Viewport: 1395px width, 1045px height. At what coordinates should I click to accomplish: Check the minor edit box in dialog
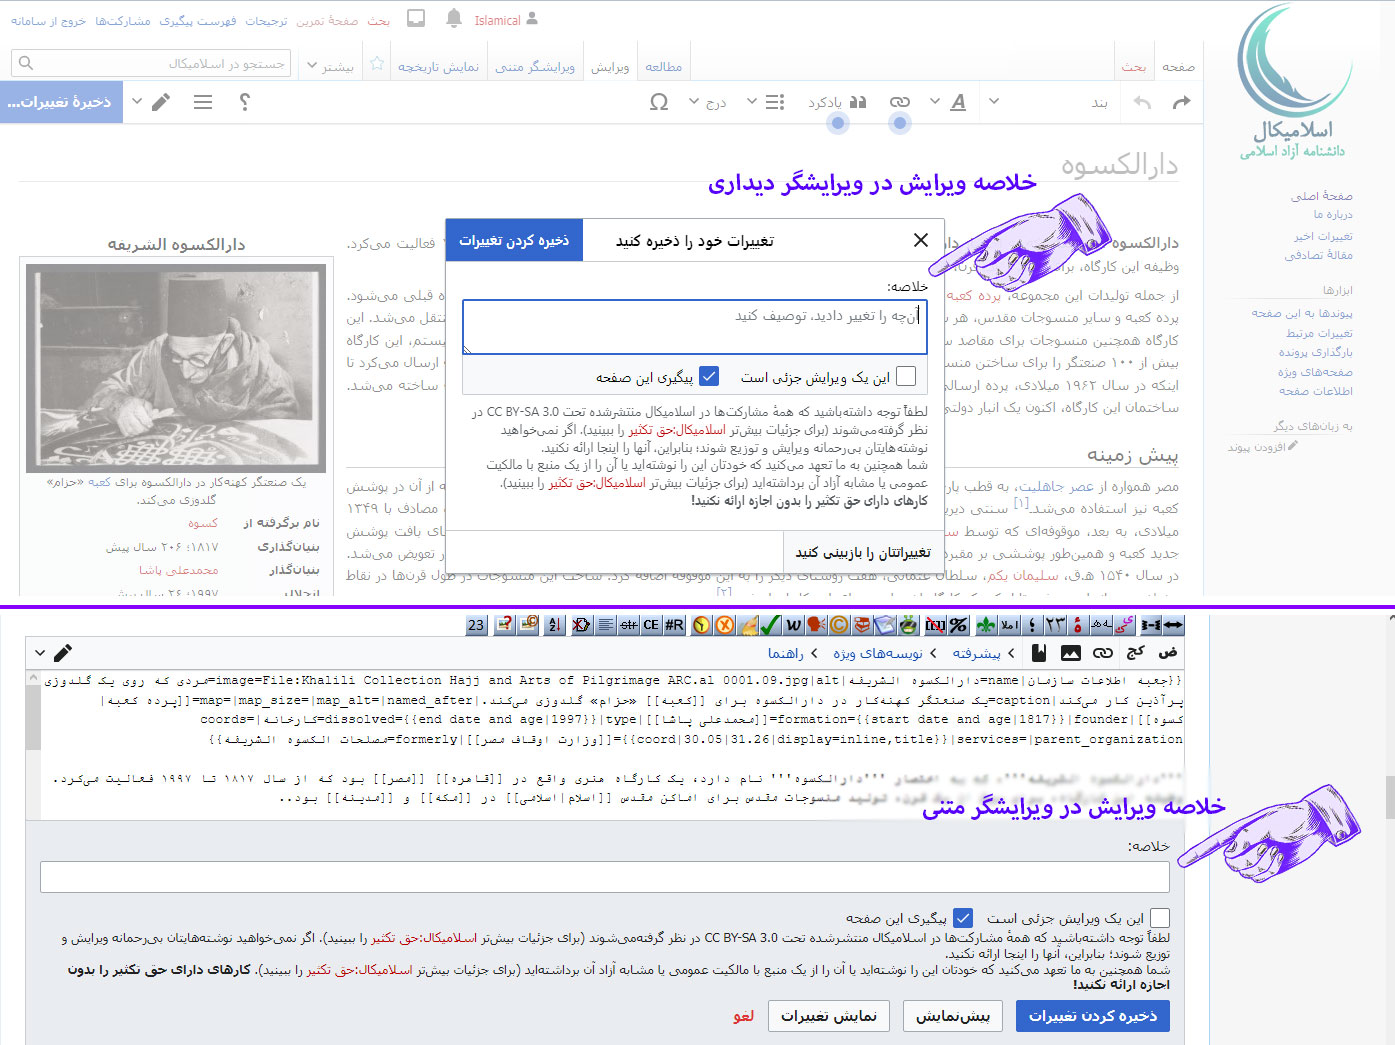[906, 376]
